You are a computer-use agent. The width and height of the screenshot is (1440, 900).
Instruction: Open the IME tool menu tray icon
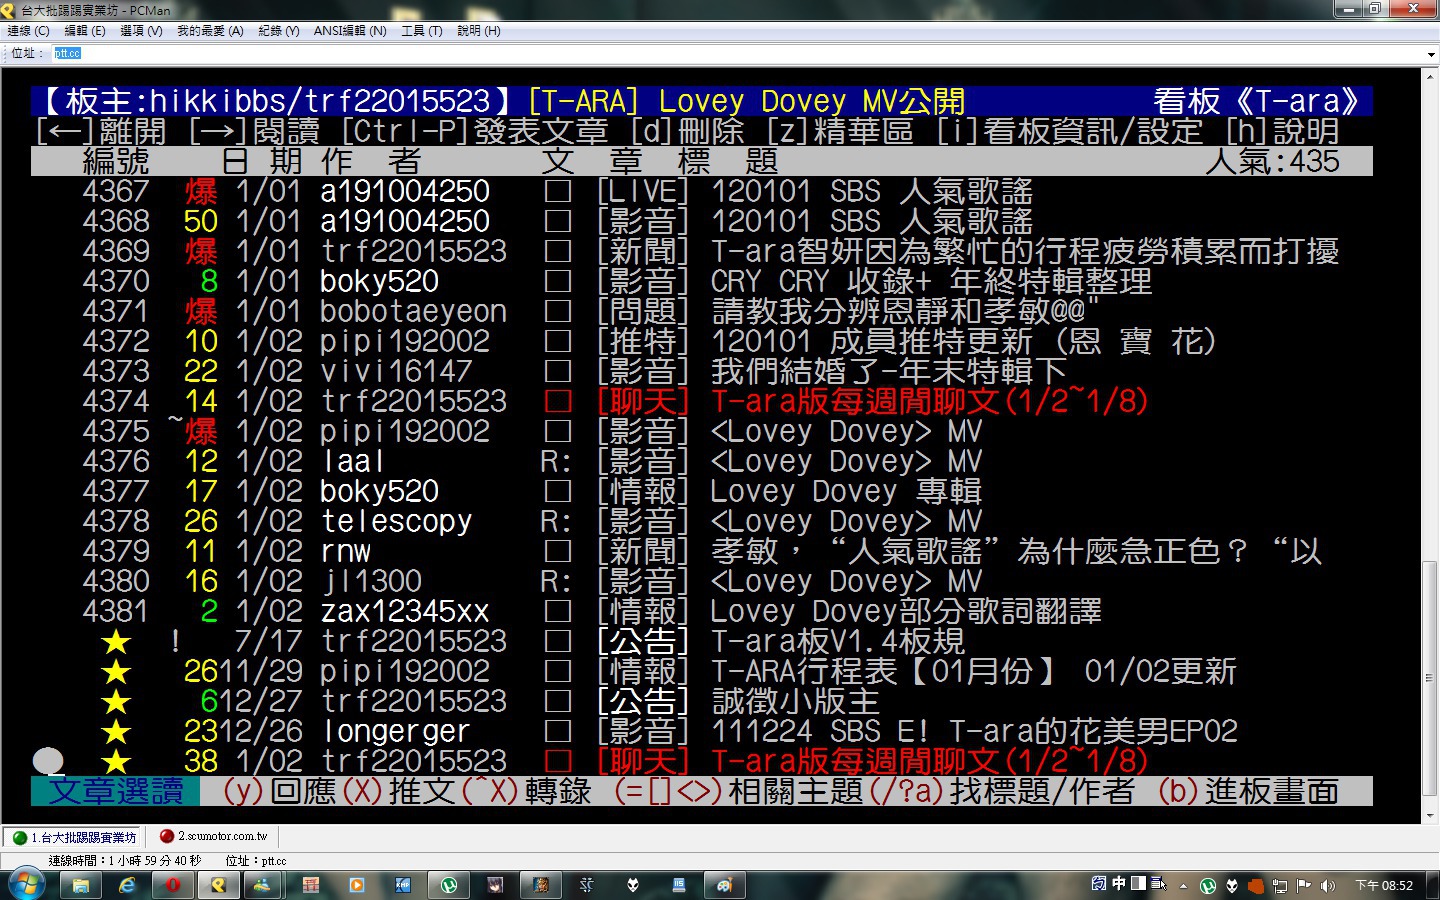click(x=1158, y=883)
